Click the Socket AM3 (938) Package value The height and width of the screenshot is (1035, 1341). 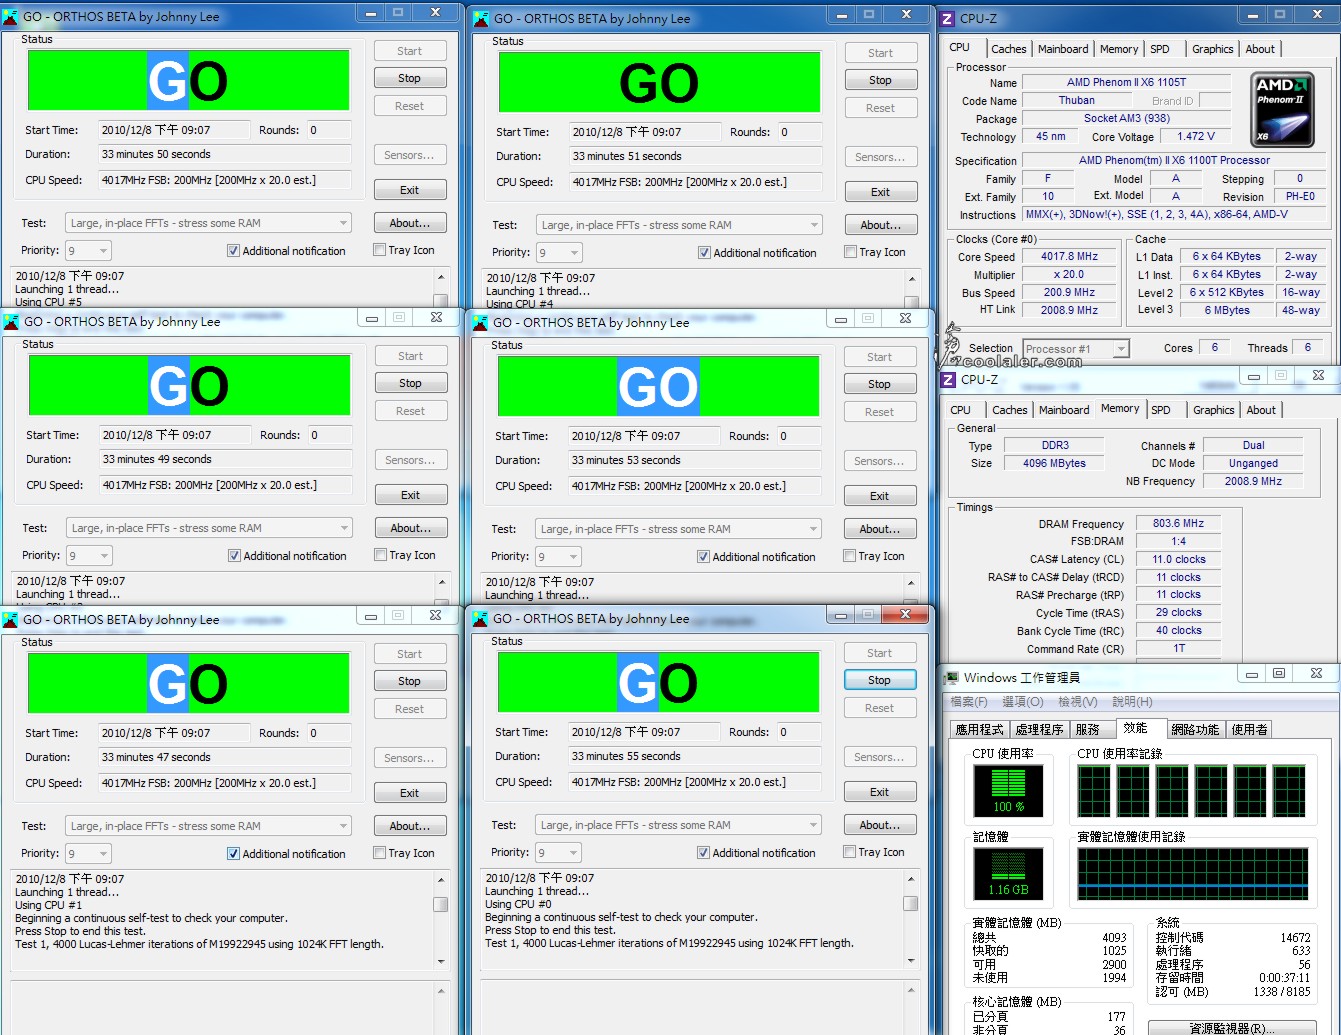(1126, 118)
